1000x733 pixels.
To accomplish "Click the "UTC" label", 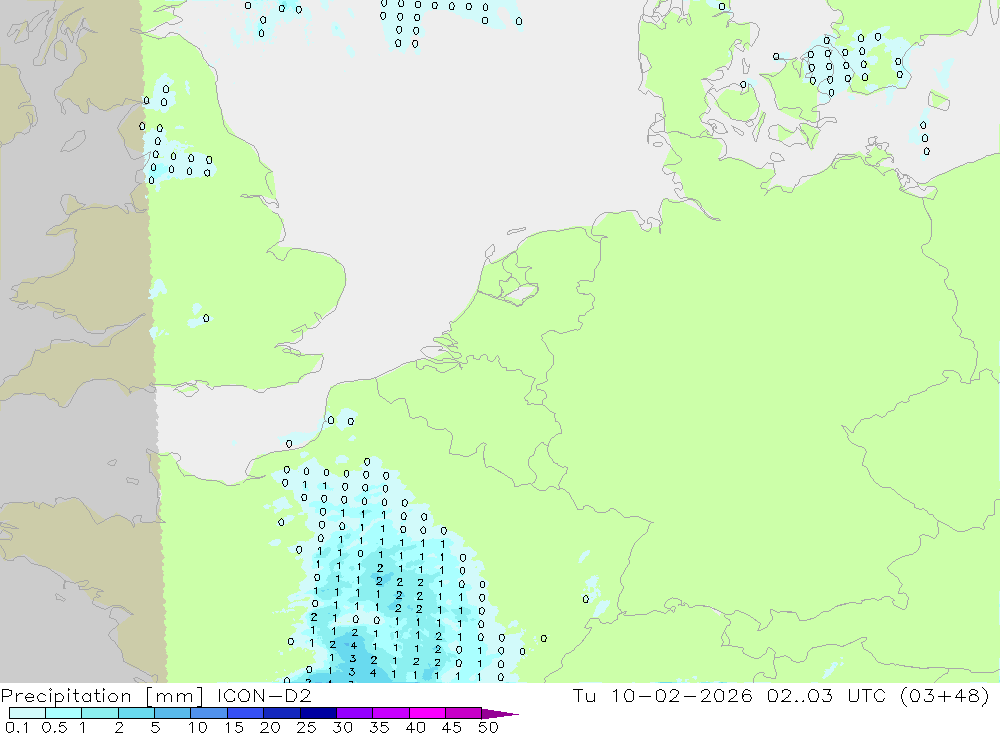I will [867, 695].
